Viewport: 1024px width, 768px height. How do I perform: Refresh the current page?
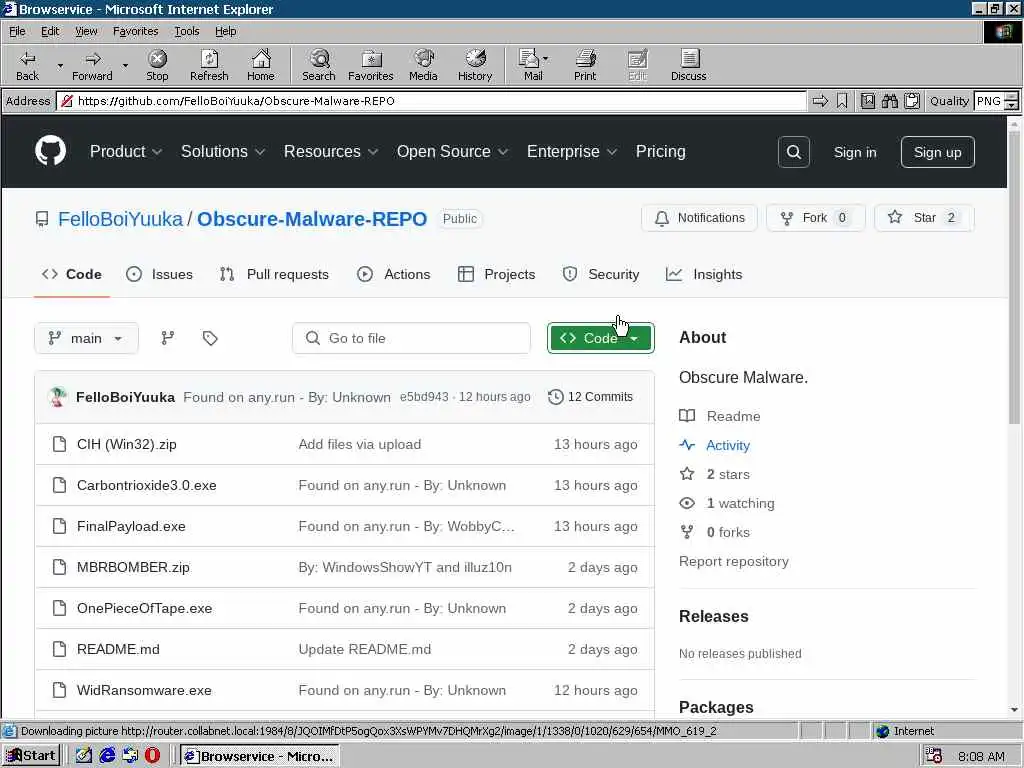(x=209, y=65)
